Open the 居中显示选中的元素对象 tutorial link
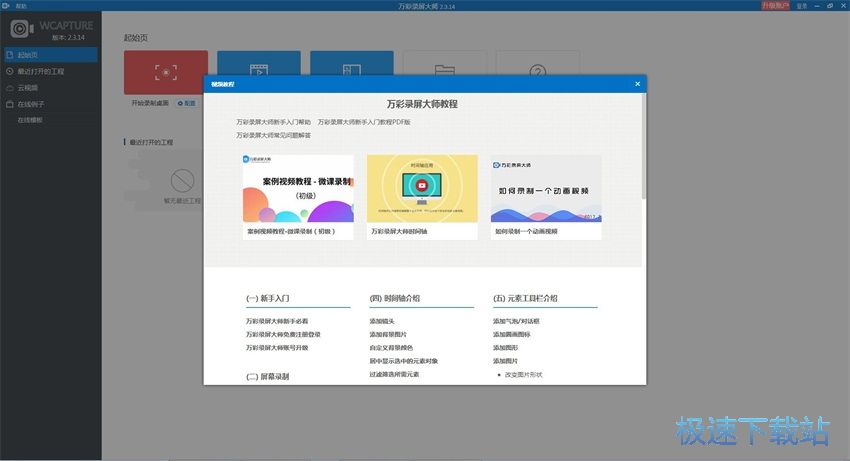This screenshot has width=850, height=461. (x=404, y=361)
